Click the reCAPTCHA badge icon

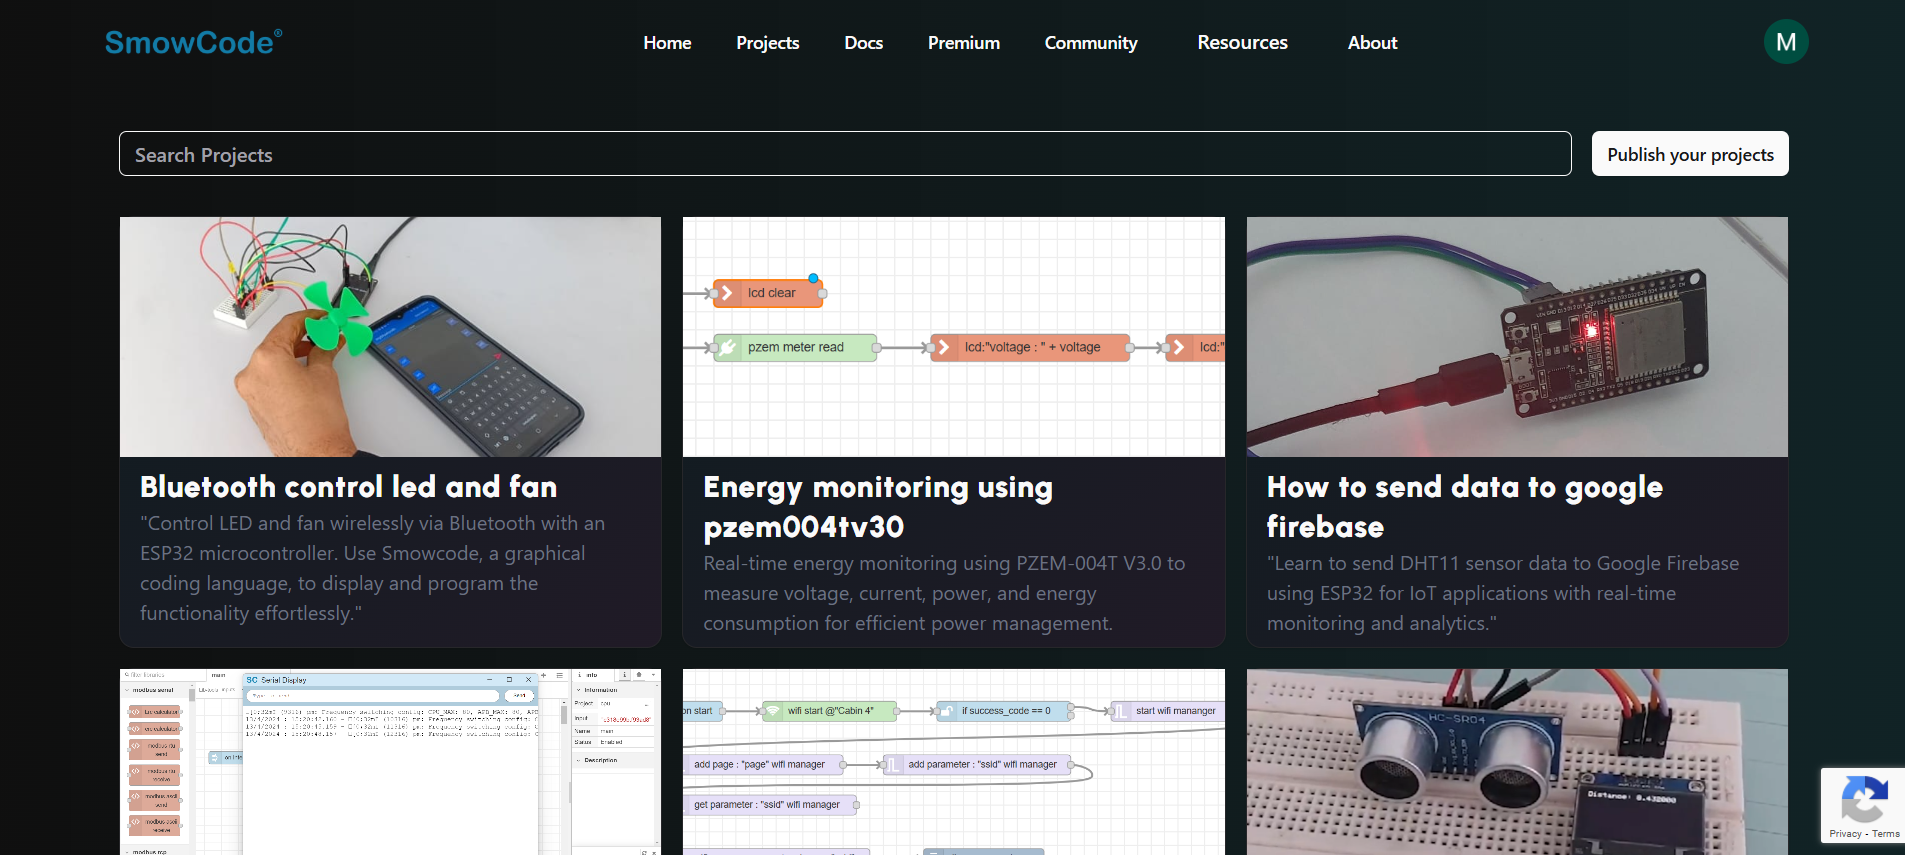point(1864,799)
